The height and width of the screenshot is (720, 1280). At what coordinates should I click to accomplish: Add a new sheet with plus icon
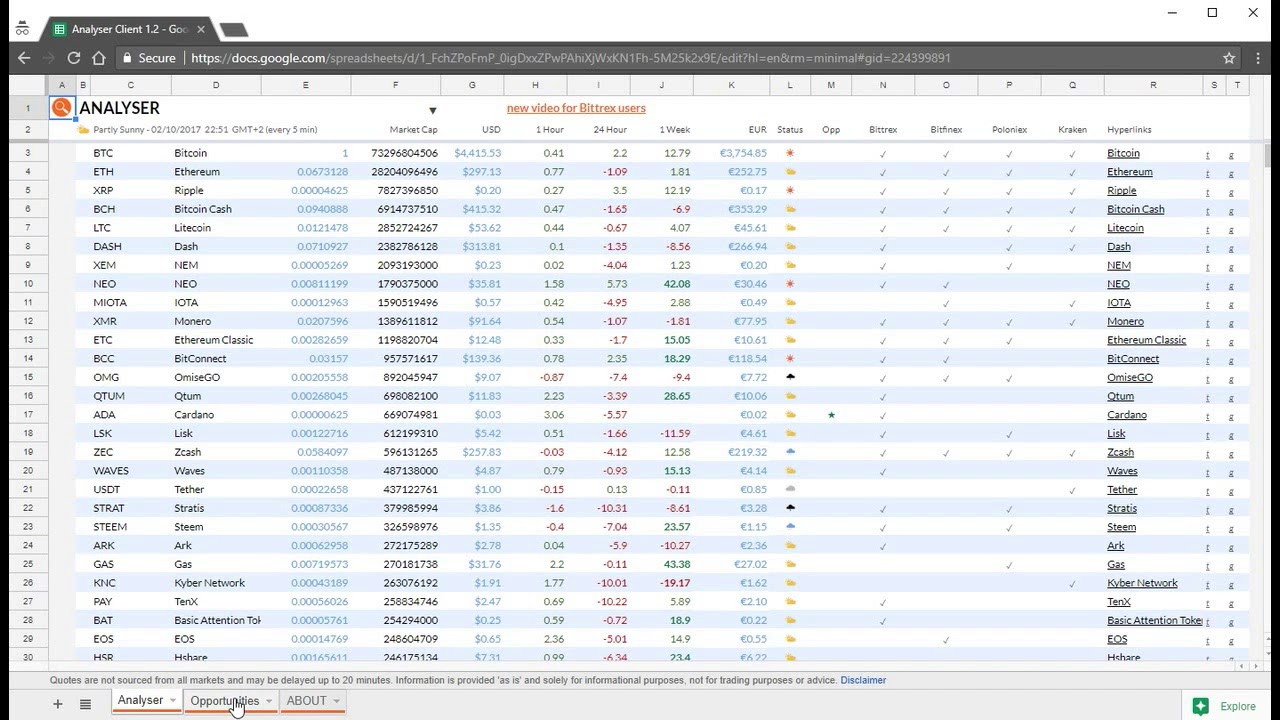[58, 704]
